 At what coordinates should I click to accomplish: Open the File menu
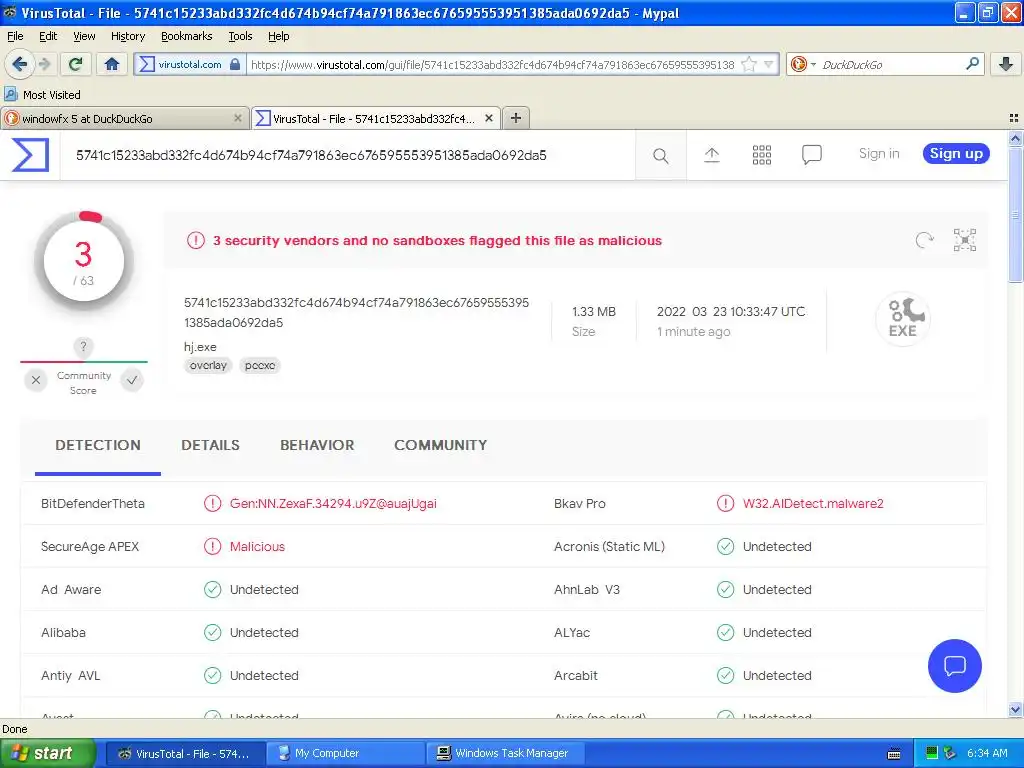(x=15, y=36)
